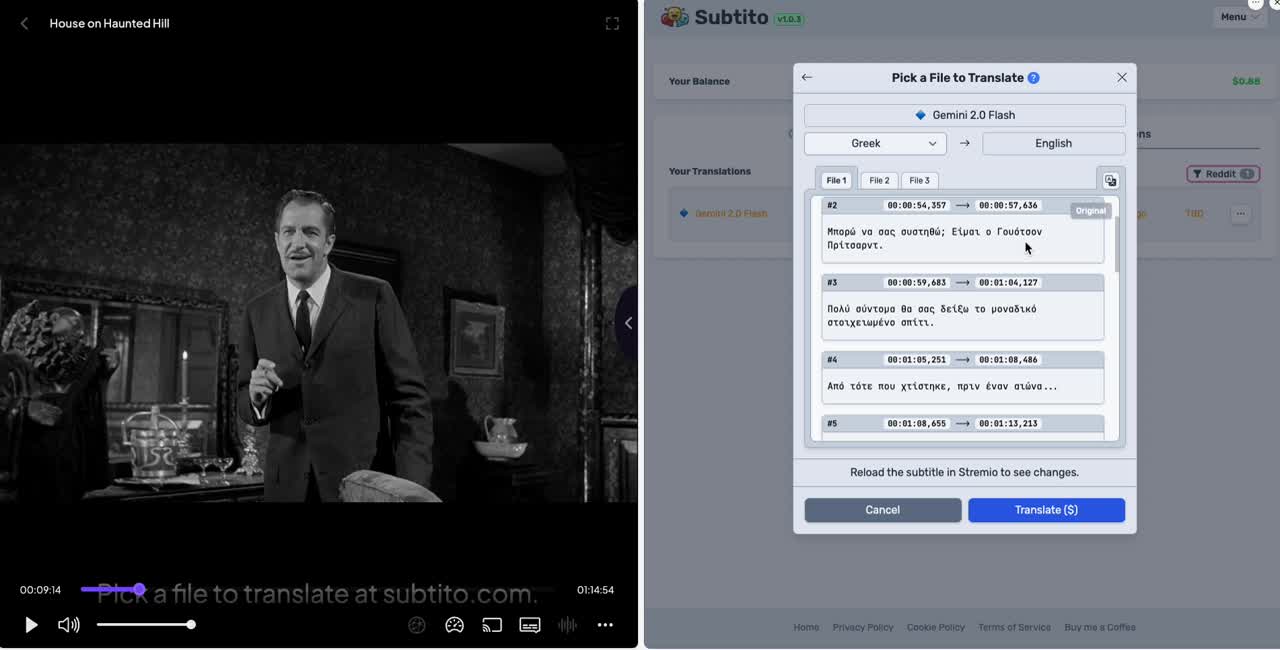1280x650 pixels.
Task: Toggle the Reddit filter on translations
Action: [1222, 173]
